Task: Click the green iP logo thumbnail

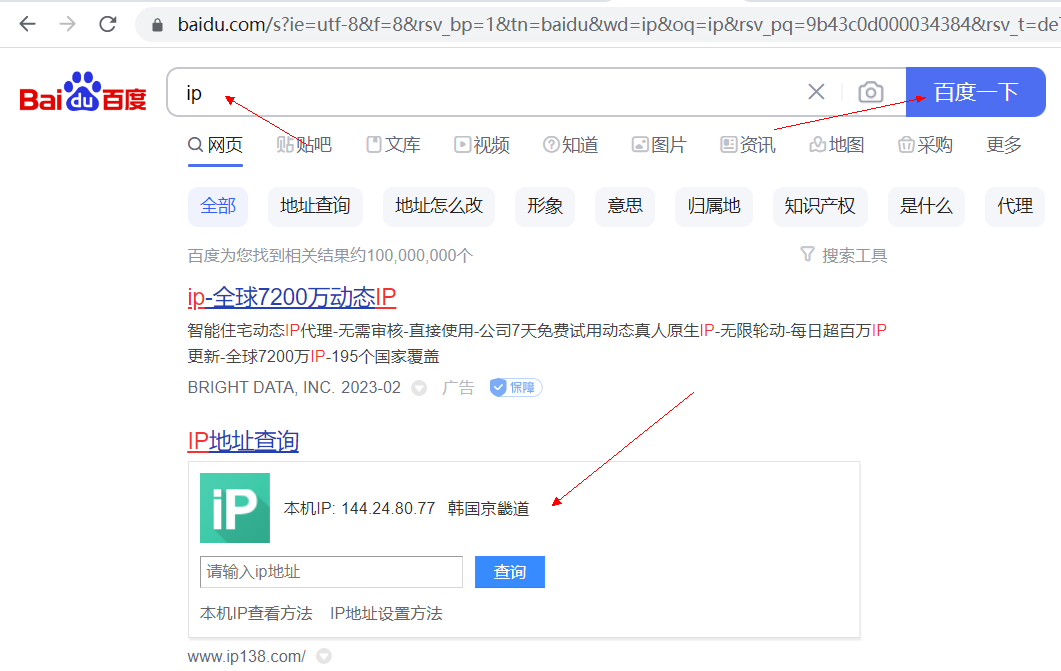Action: coord(235,508)
